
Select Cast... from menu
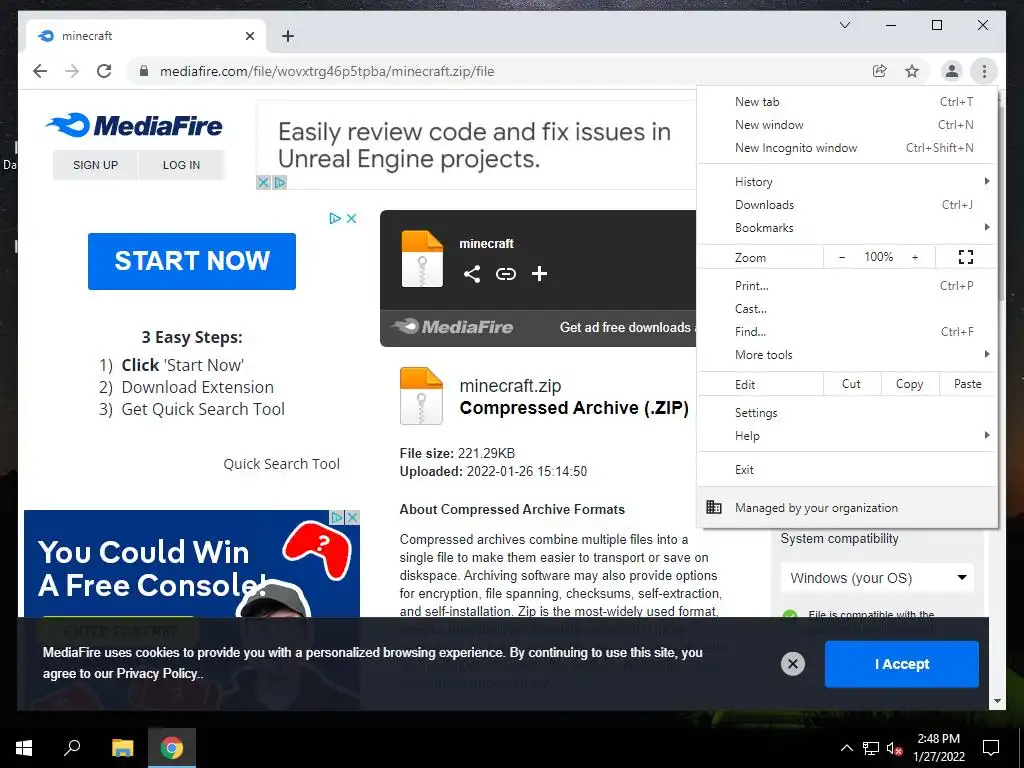tap(847, 308)
